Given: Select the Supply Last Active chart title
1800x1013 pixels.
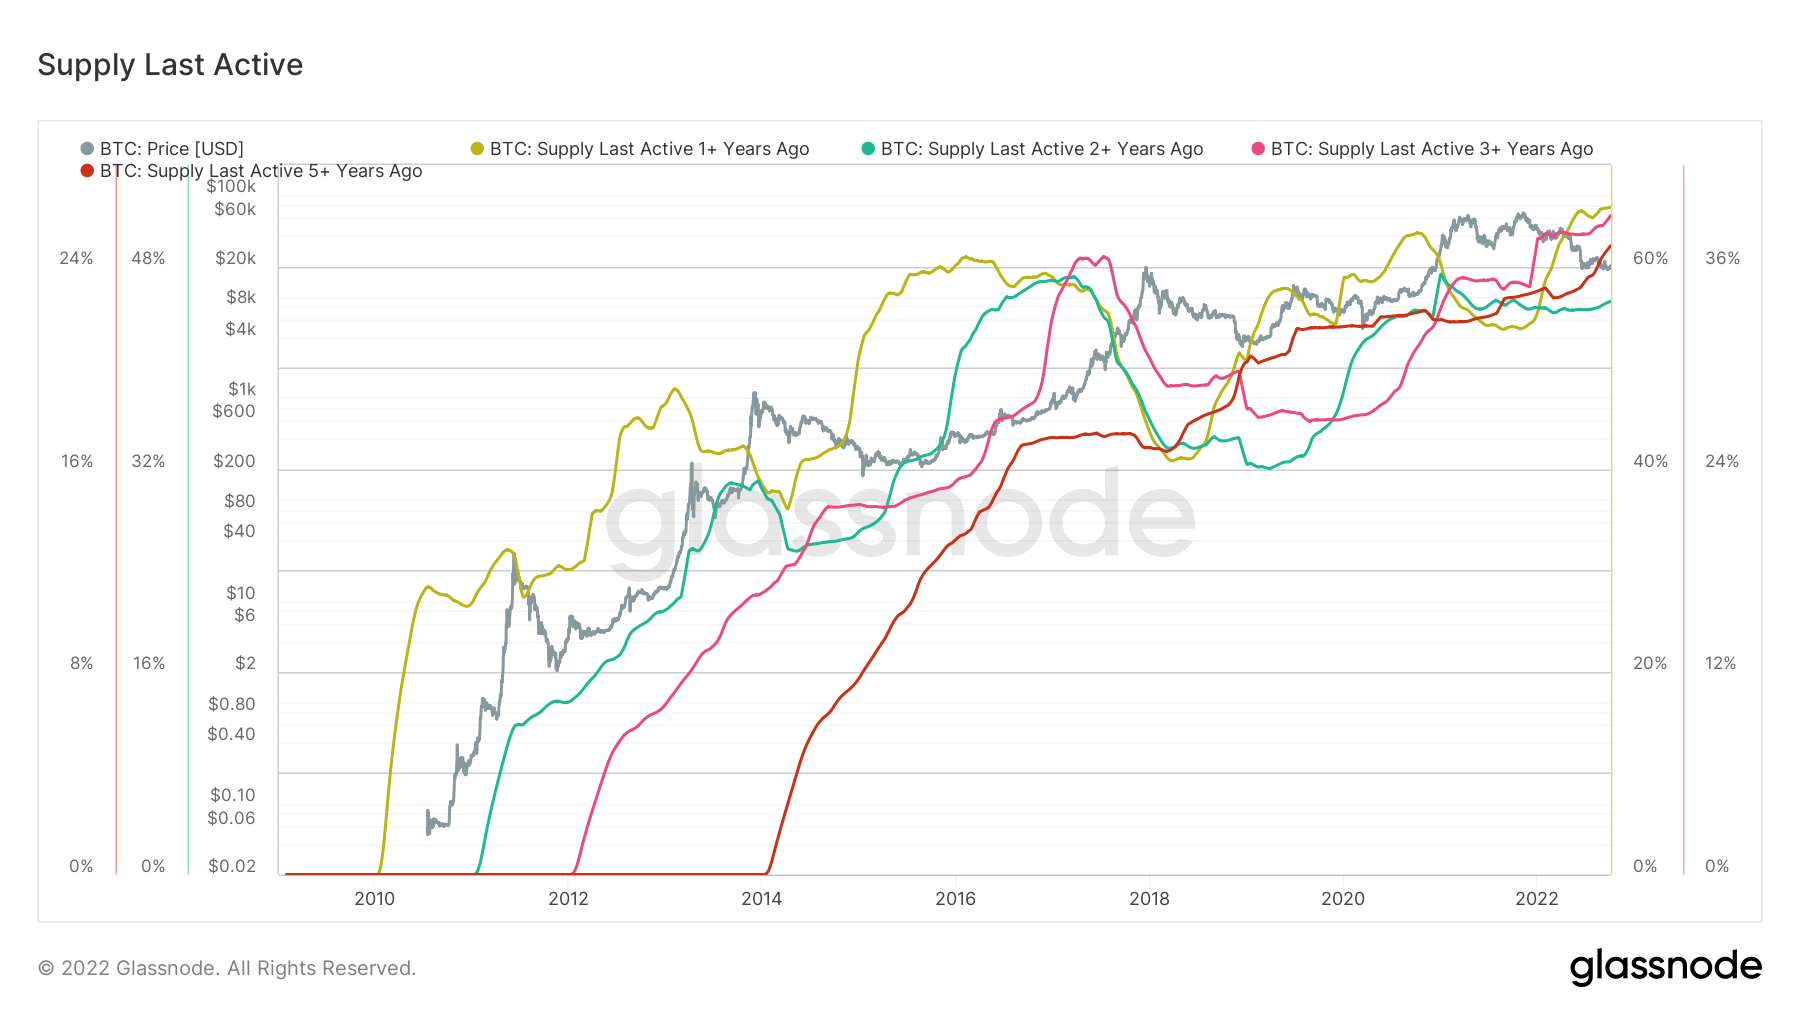Looking at the screenshot, I should pos(170,65).
